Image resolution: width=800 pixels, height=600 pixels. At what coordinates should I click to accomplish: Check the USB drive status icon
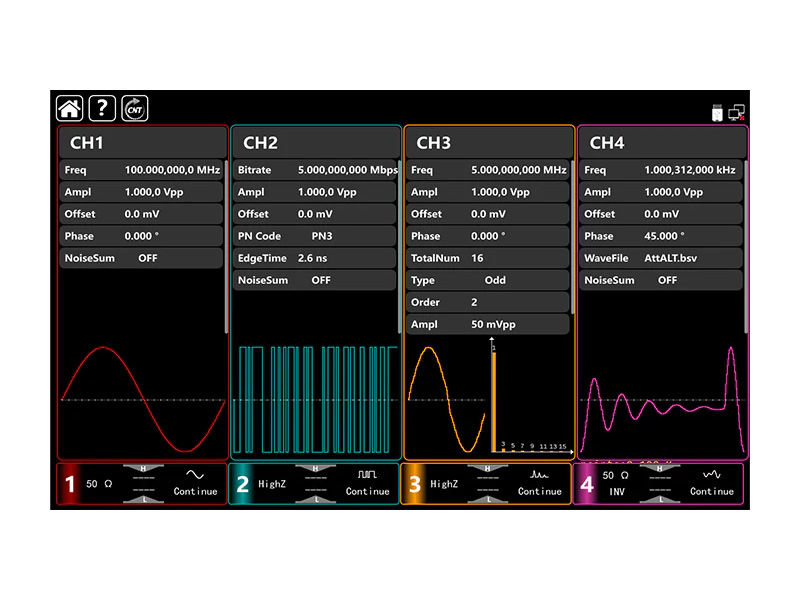717,113
